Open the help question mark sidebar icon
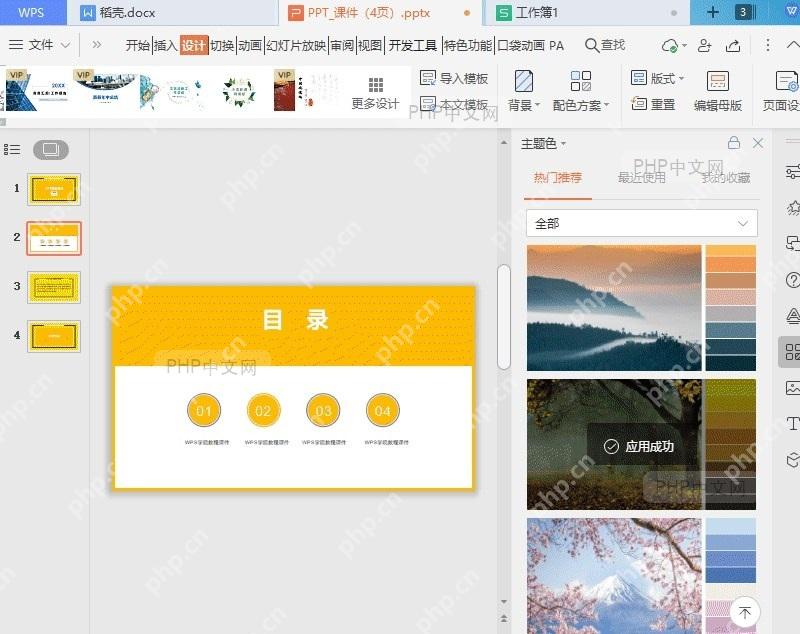 (x=792, y=280)
